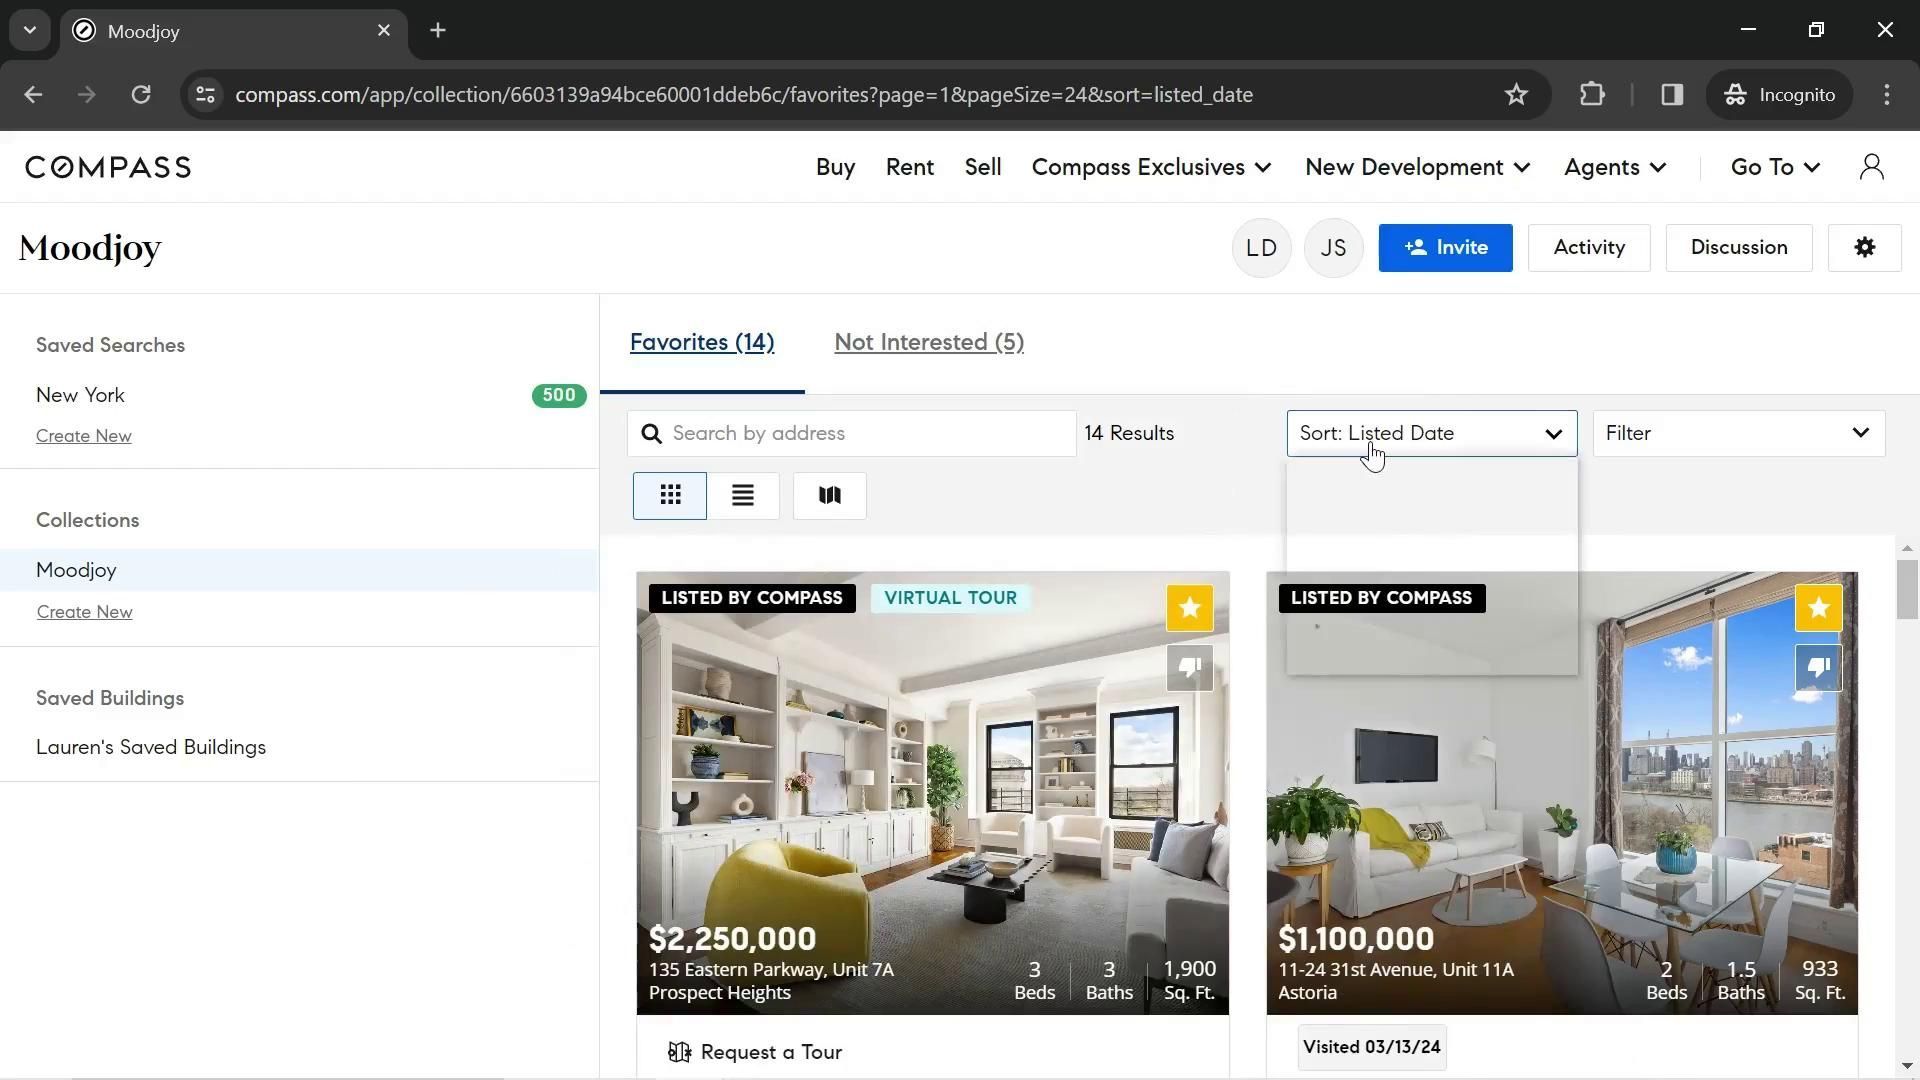Expand Compass Exclusives menu
This screenshot has width=1920, height=1080.
pyautogui.click(x=1151, y=167)
